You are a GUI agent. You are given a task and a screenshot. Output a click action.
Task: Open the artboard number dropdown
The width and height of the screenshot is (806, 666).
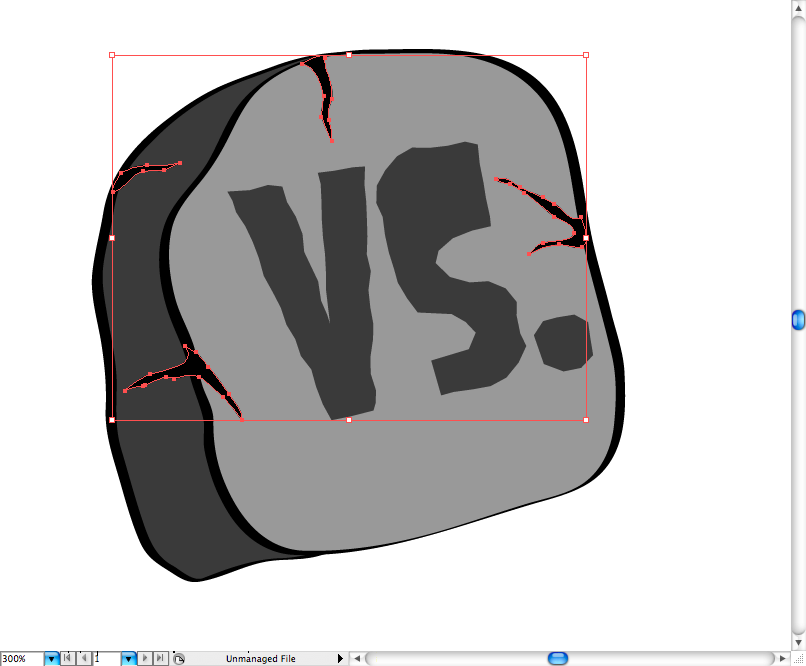128,659
